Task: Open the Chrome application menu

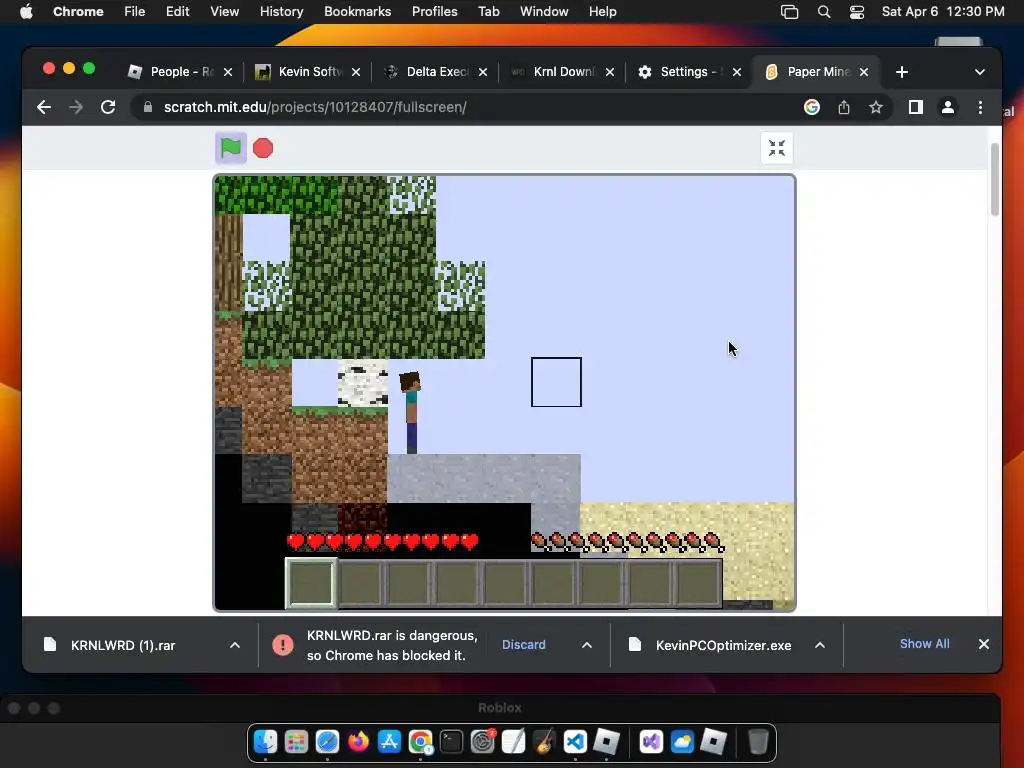Action: 78,12
